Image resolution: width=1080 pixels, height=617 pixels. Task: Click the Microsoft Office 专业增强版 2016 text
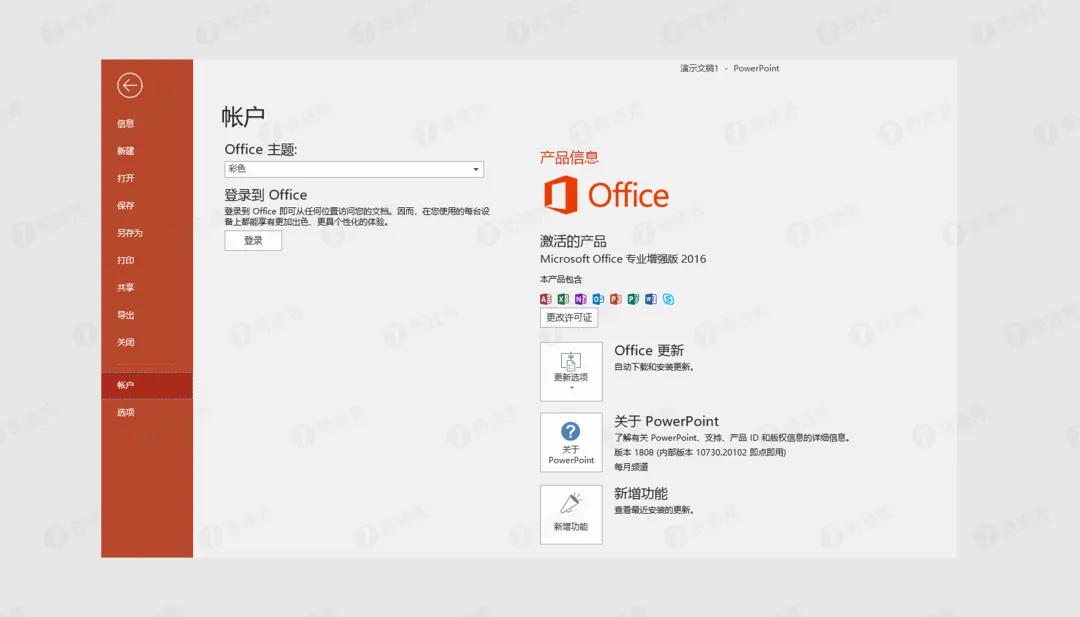tap(623, 259)
